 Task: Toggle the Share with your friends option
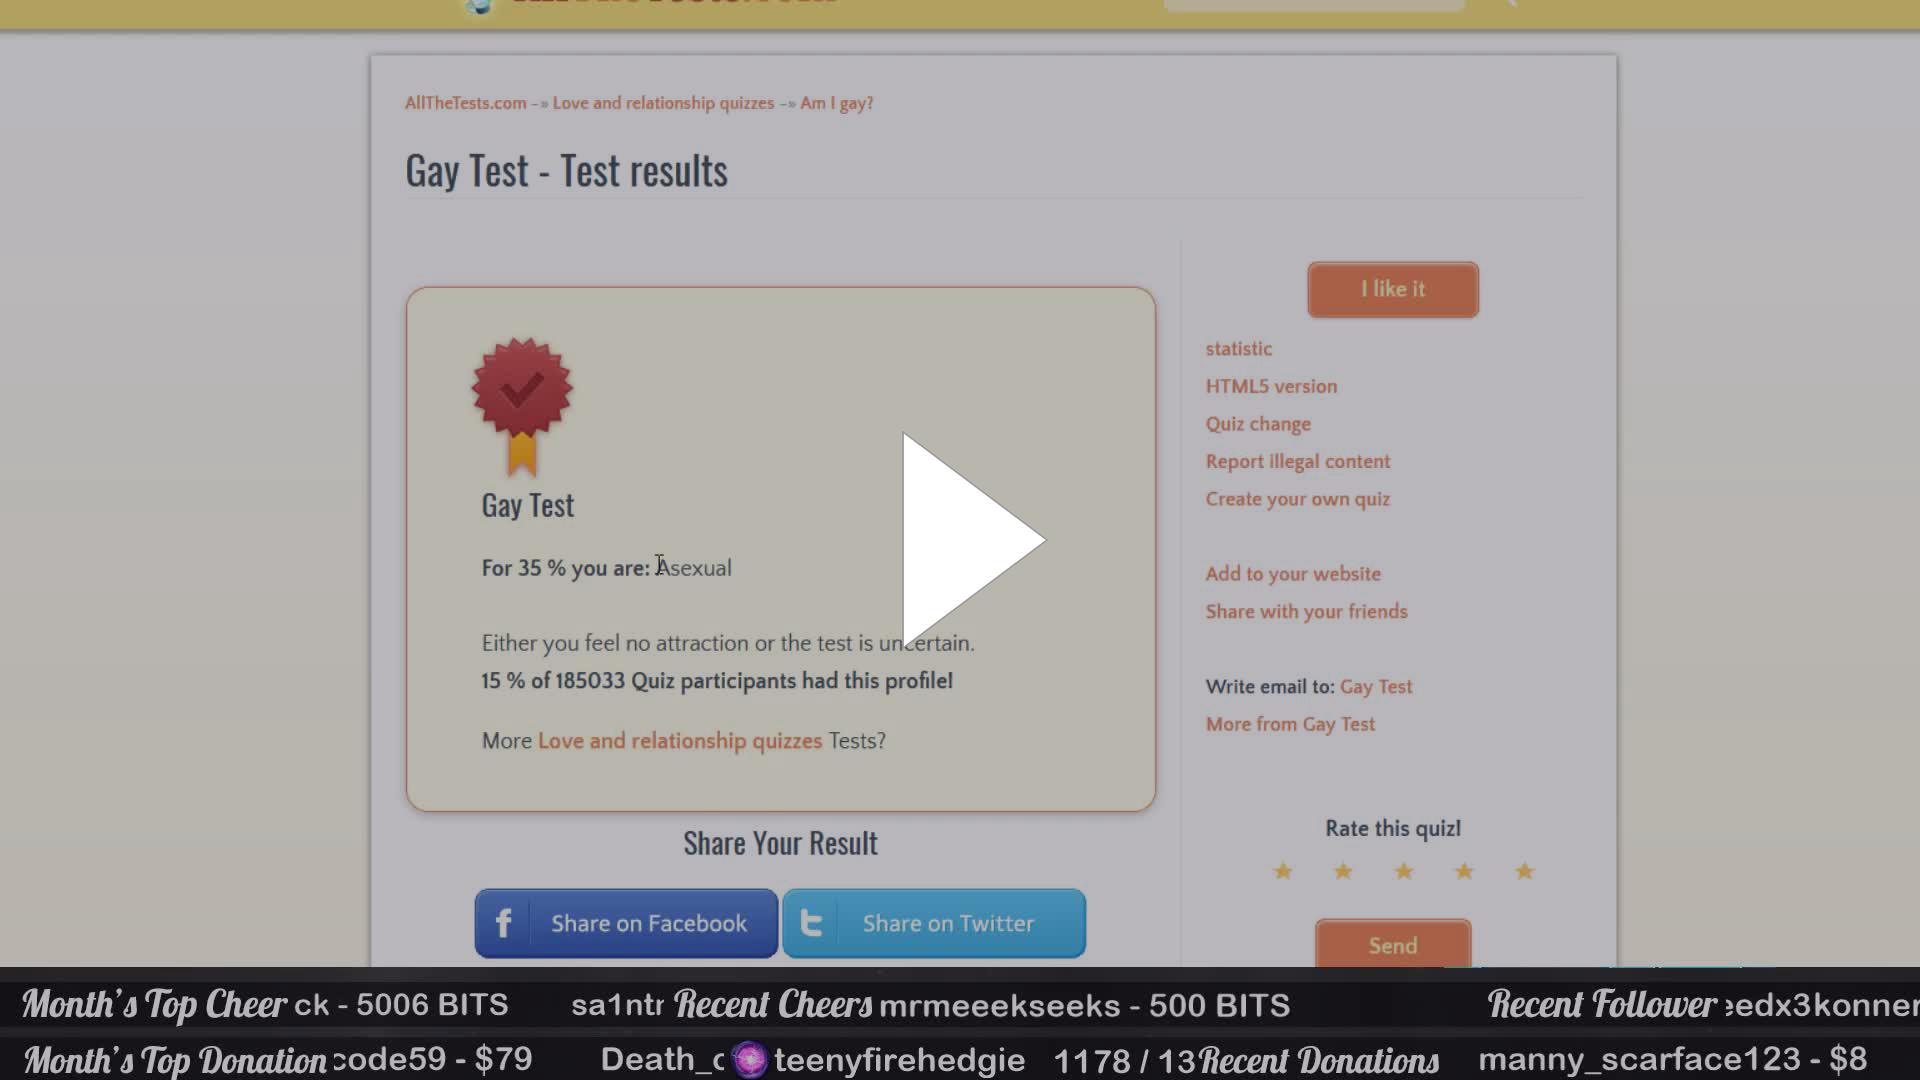(x=1305, y=611)
